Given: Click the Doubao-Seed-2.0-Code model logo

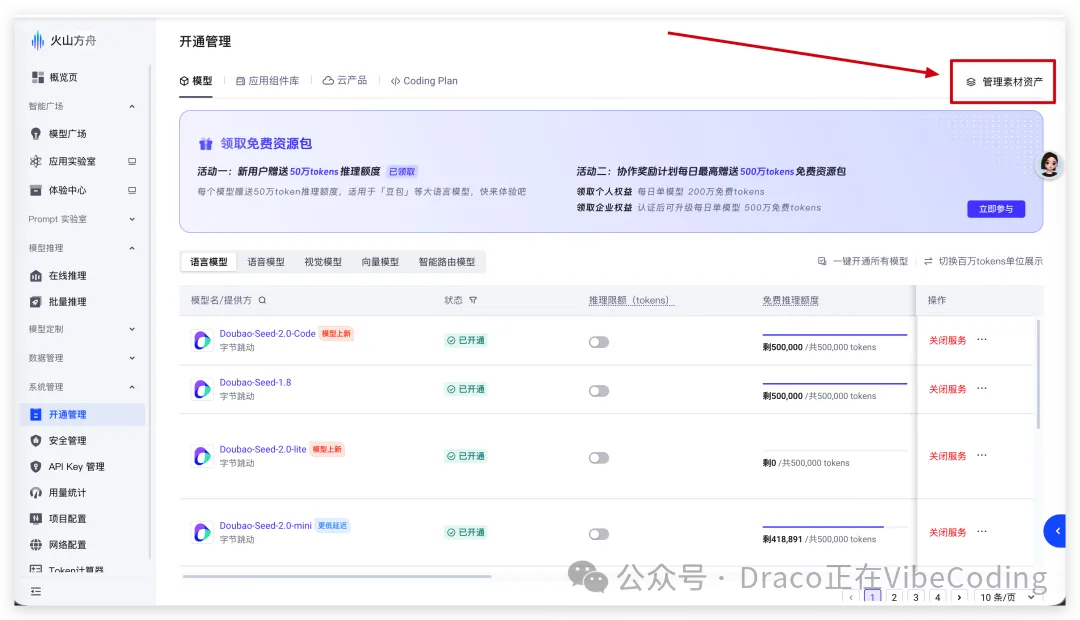Looking at the screenshot, I should point(202,340).
